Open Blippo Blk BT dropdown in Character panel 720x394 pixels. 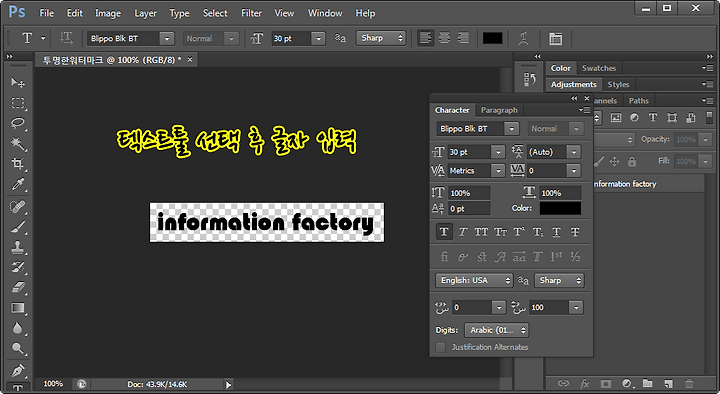pyautogui.click(x=512, y=129)
